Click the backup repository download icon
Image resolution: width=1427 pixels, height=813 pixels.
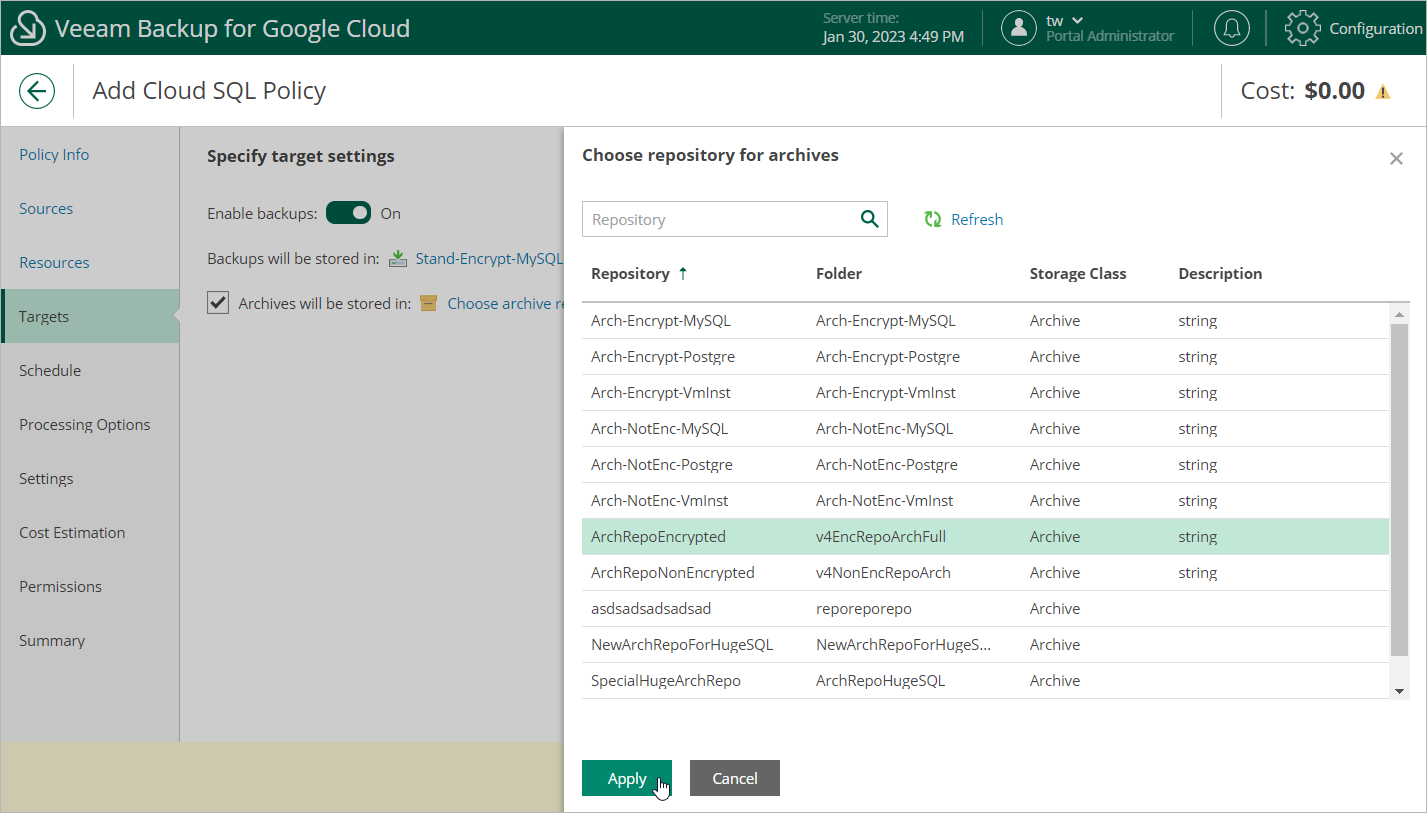[x=398, y=259]
